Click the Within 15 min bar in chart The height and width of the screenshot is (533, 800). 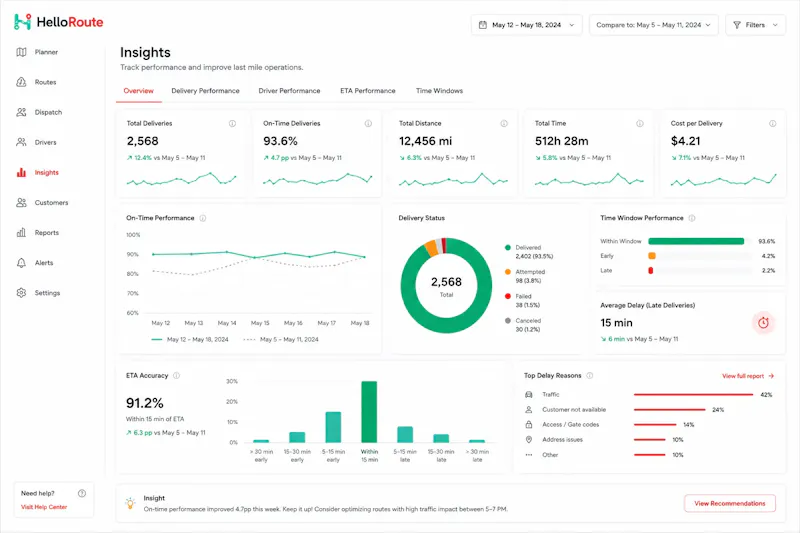(x=369, y=412)
